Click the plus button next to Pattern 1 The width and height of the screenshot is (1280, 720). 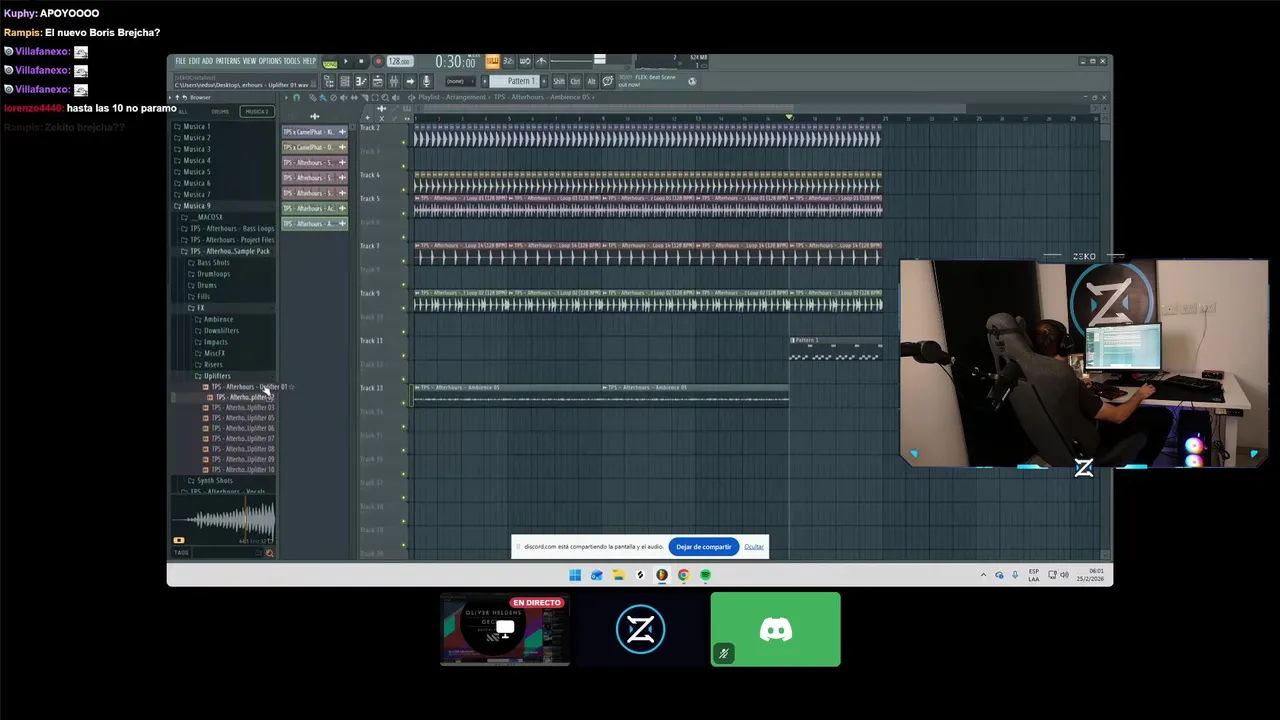tap(544, 81)
